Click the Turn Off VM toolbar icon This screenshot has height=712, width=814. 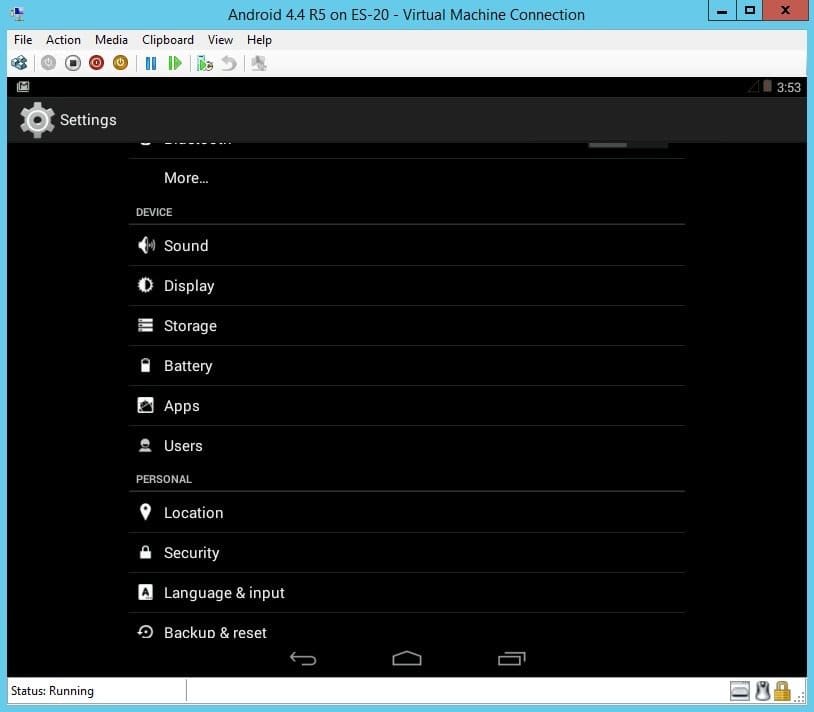[x=73, y=63]
